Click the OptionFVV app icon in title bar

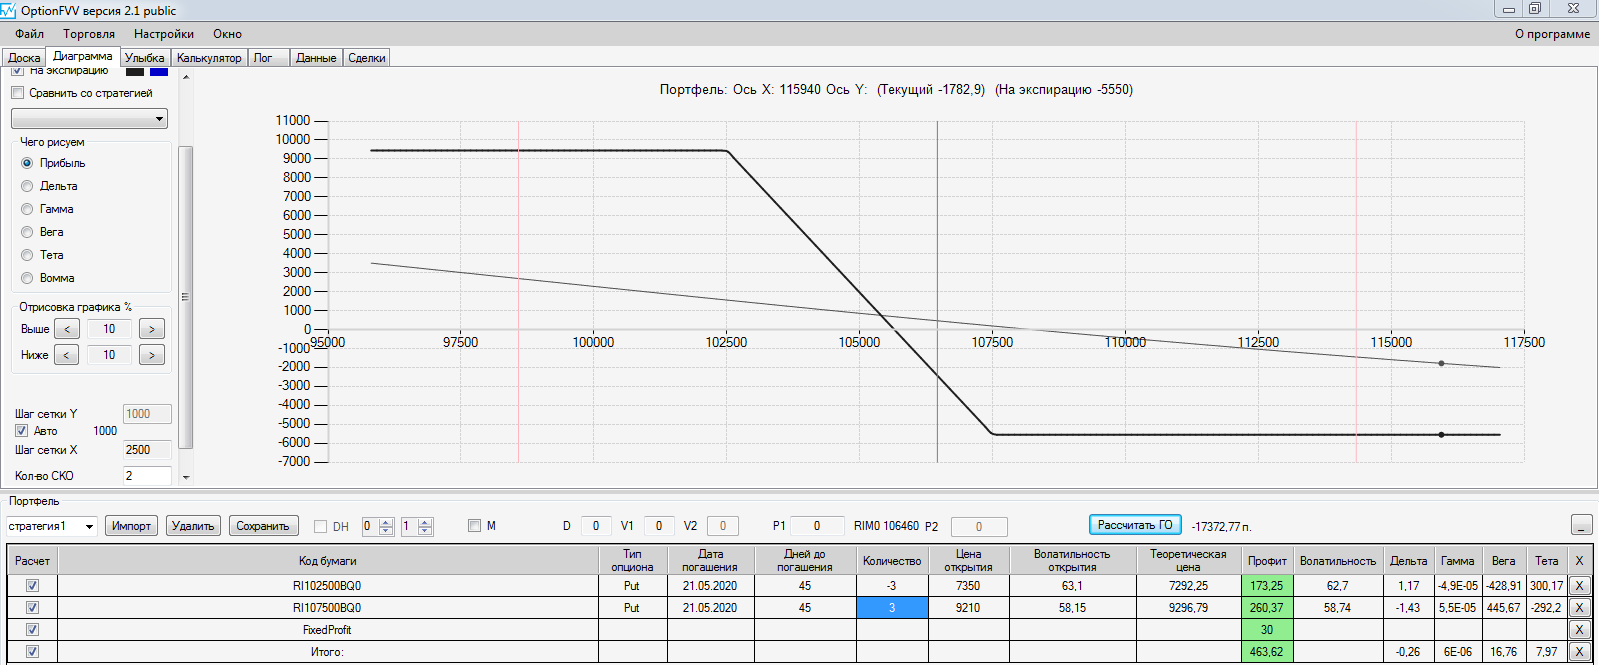(x=9, y=10)
